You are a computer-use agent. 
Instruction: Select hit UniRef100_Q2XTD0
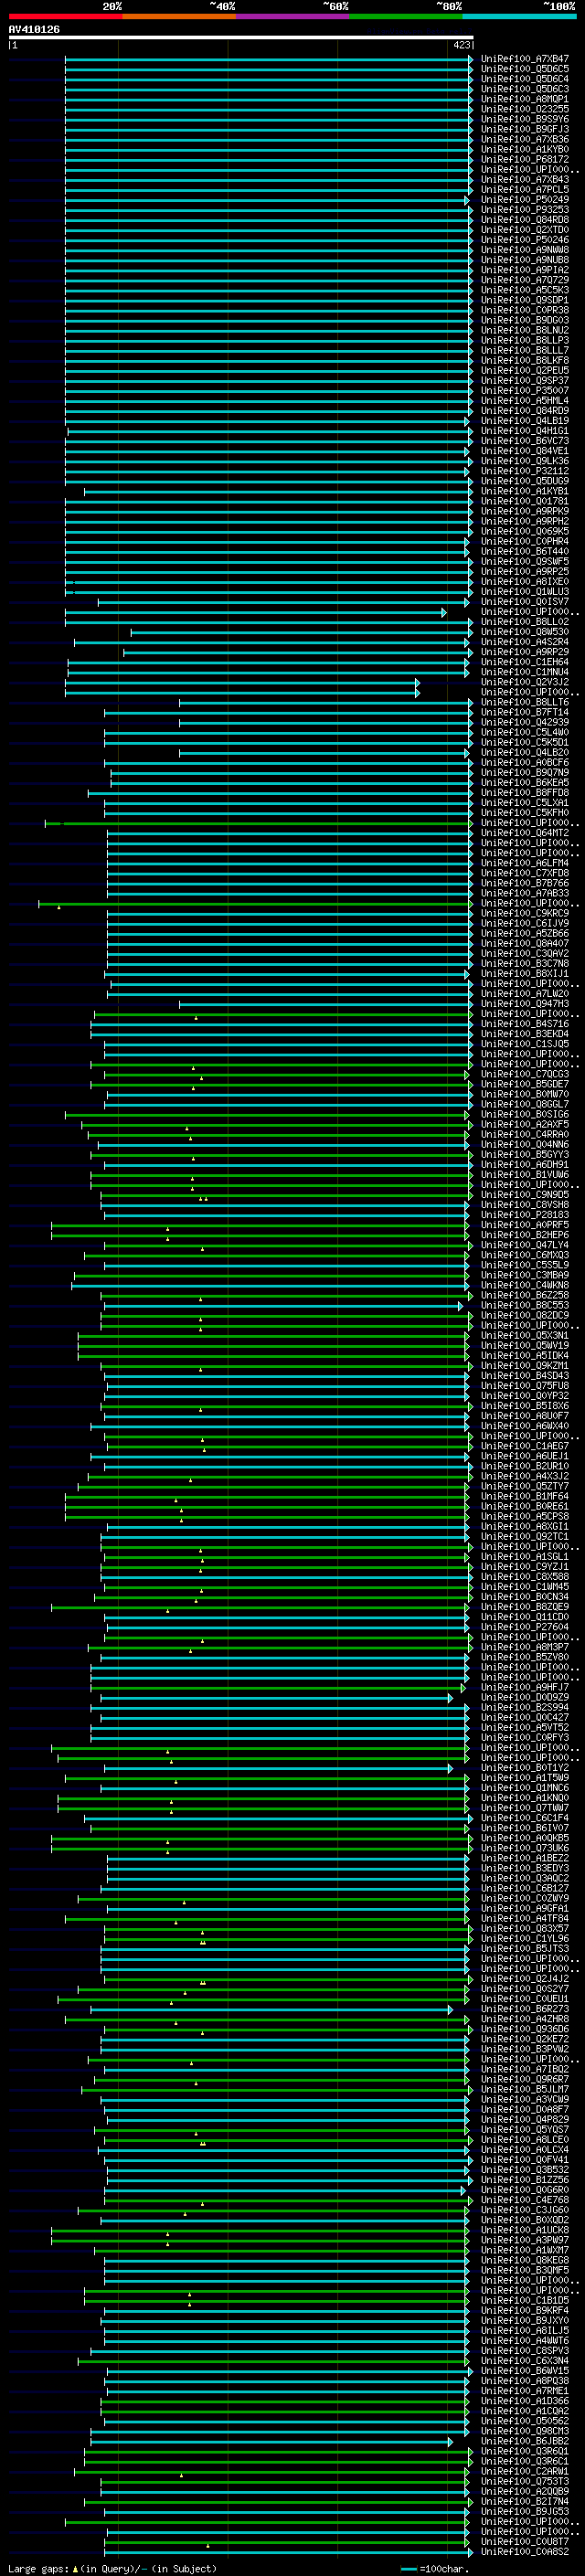(x=525, y=229)
